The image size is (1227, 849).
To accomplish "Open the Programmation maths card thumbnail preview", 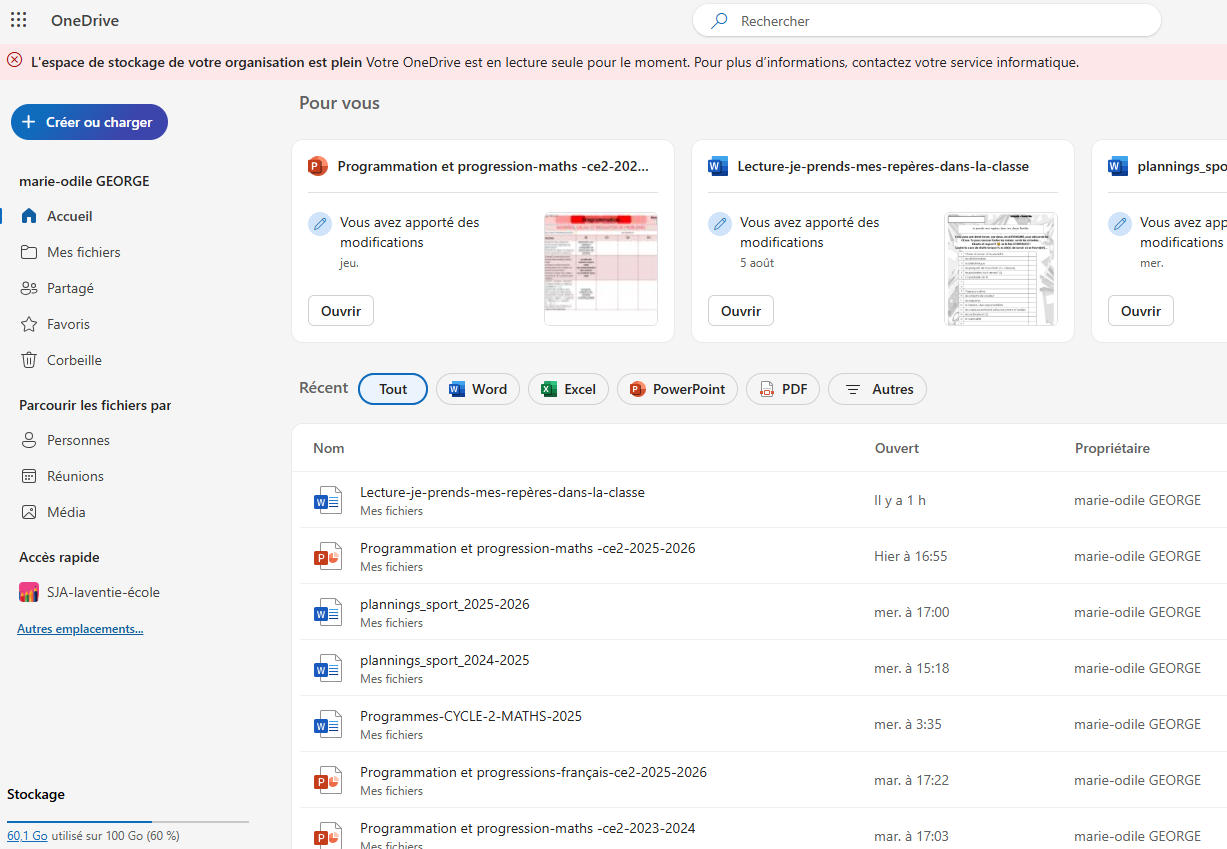I will click(x=601, y=268).
